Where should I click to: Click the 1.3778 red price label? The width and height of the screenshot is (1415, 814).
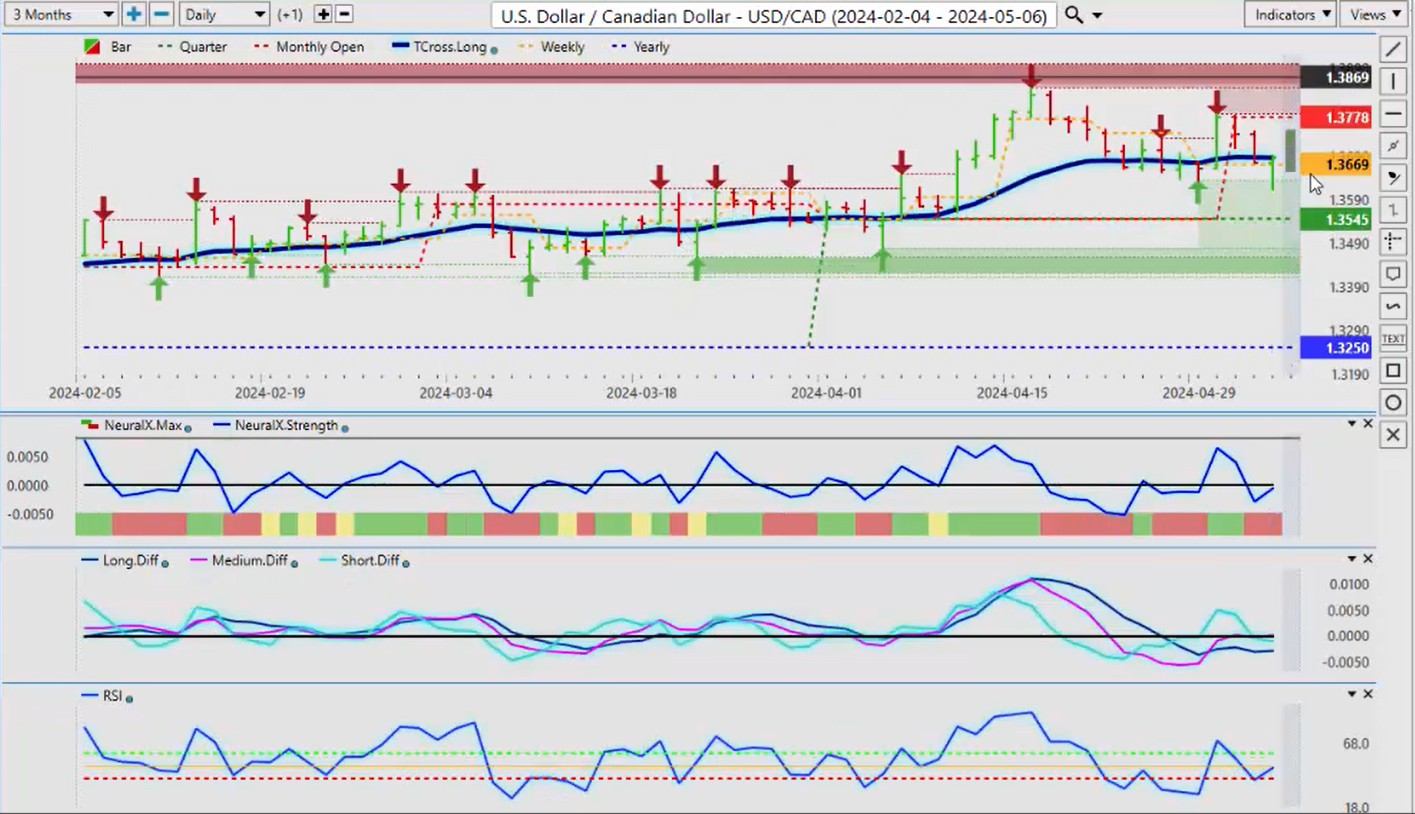click(x=1336, y=118)
